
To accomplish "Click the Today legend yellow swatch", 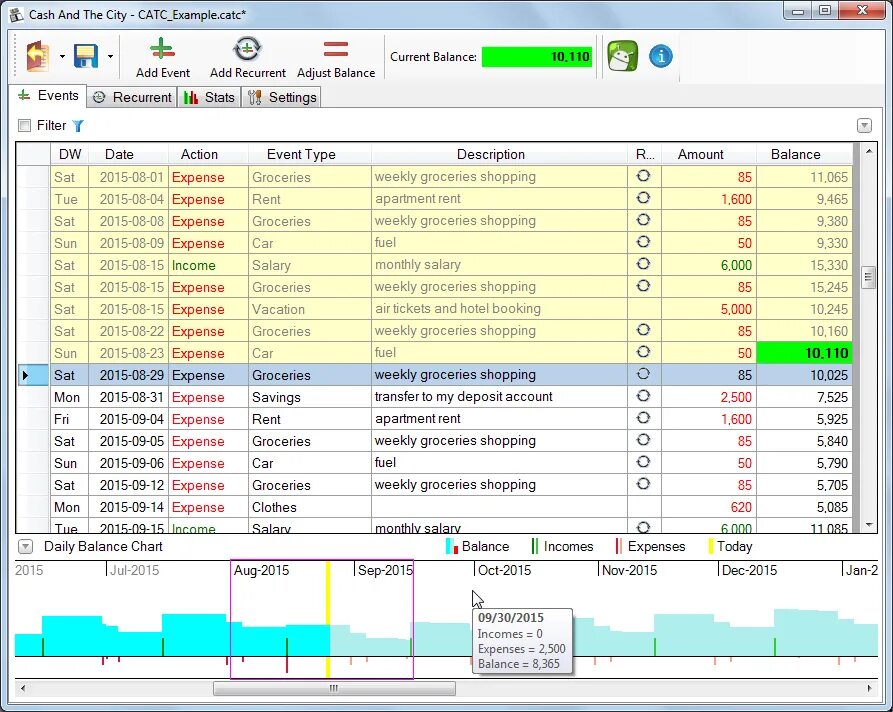I will (x=711, y=547).
